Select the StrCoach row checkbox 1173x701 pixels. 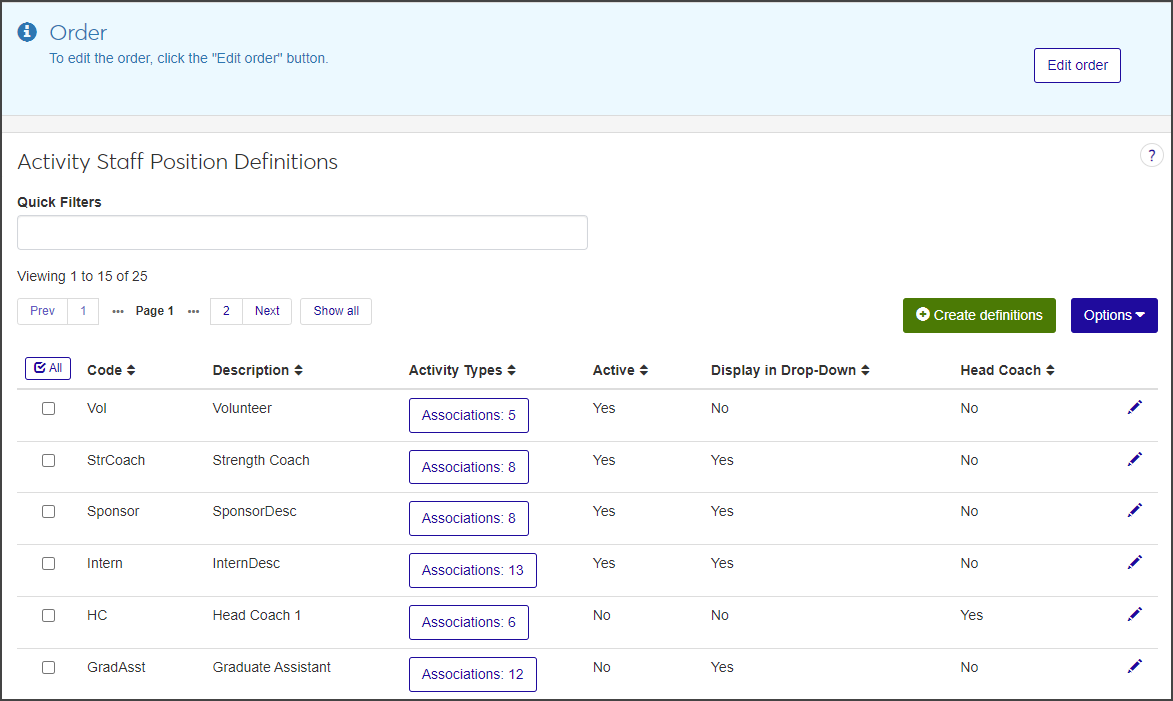pyautogui.click(x=48, y=461)
